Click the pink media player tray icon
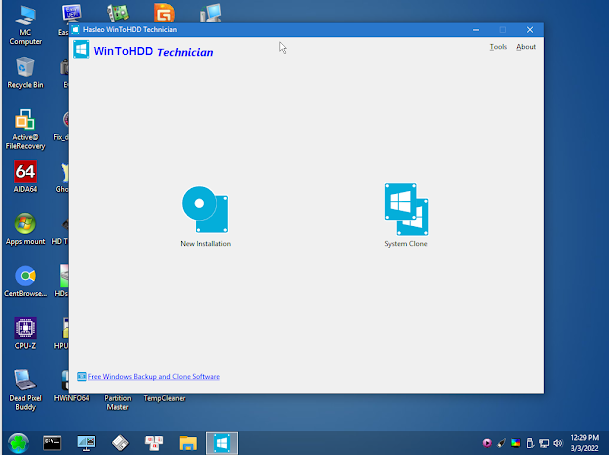The width and height of the screenshot is (609, 455). tap(487, 443)
